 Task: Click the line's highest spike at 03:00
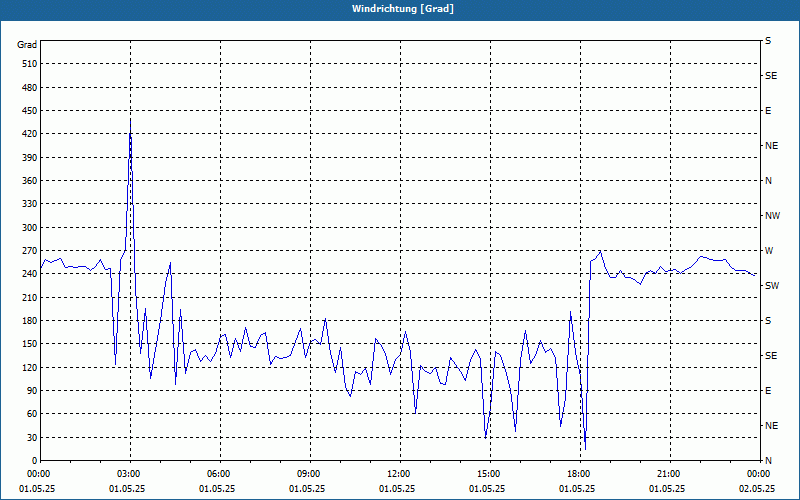[131, 119]
